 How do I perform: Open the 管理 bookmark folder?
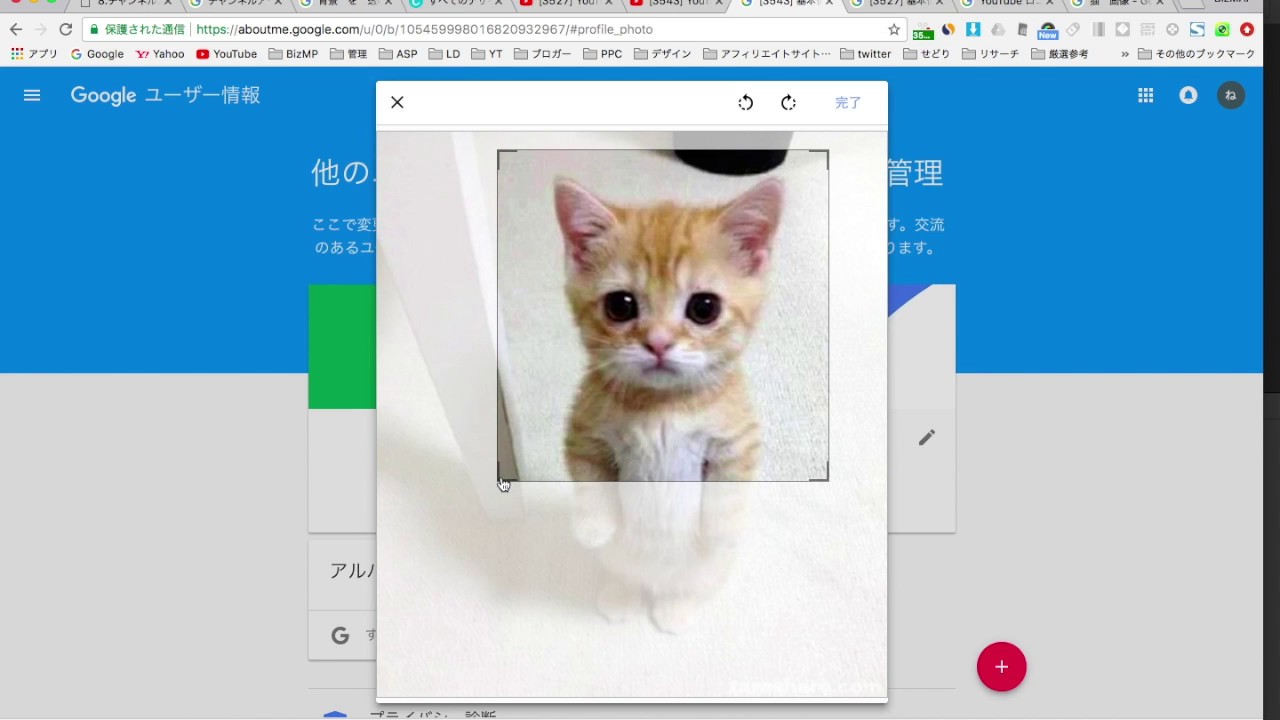(x=348, y=54)
